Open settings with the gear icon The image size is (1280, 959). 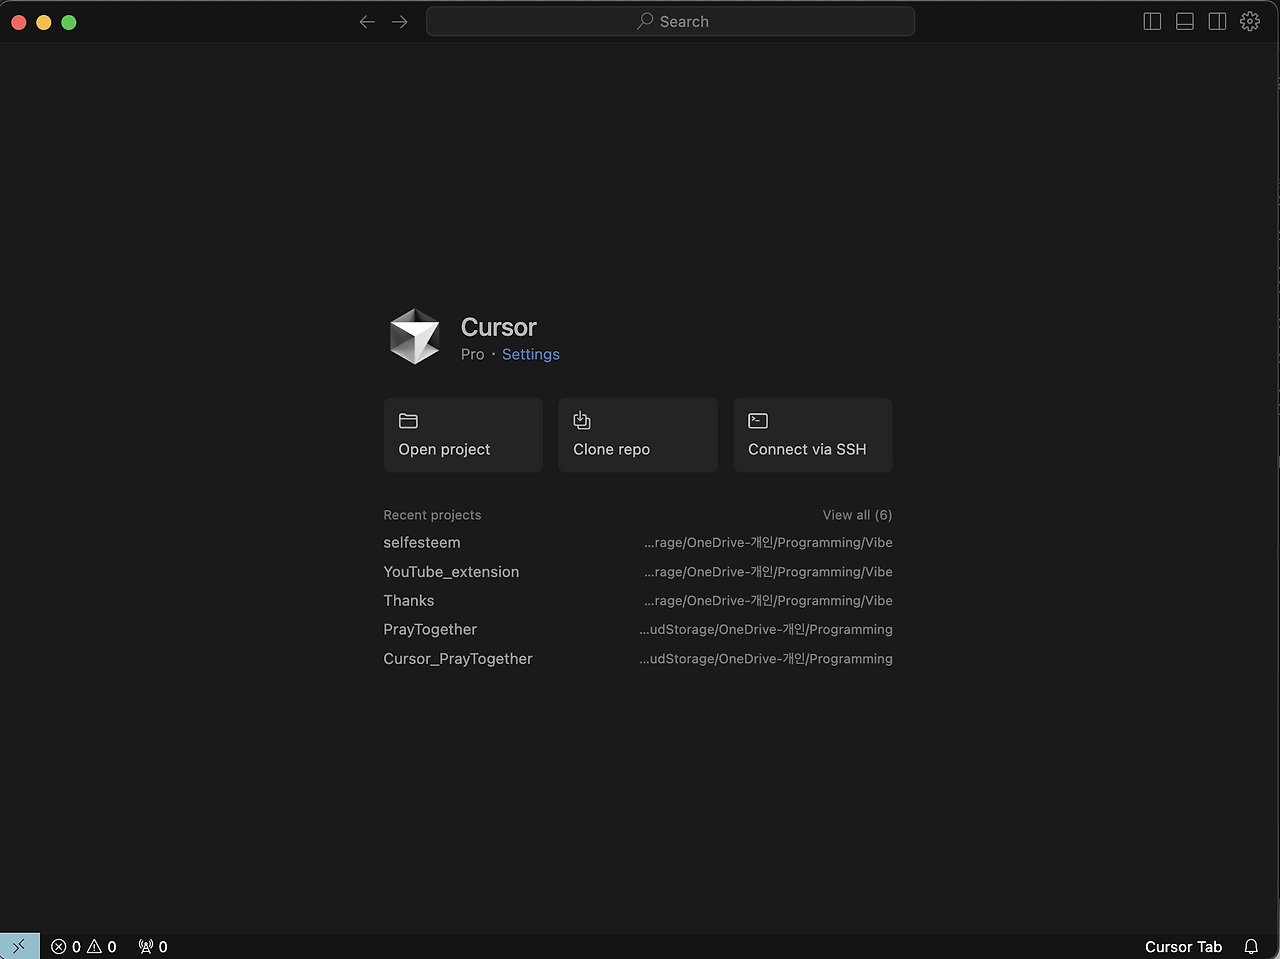point(1250,22)
